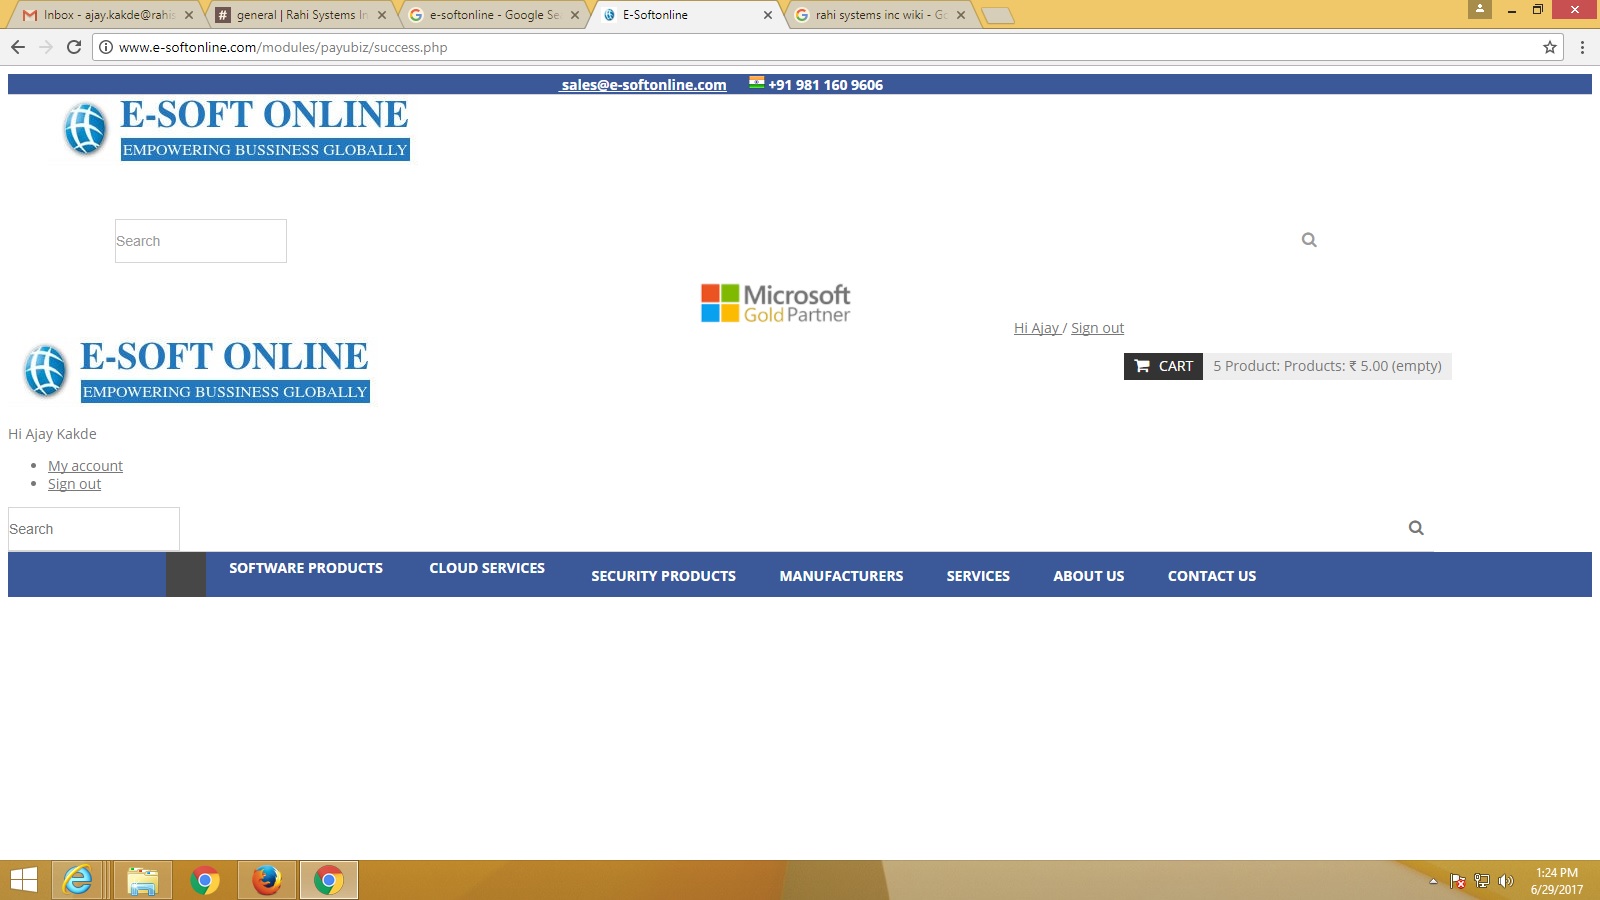Close the e-softonline Google Search tab
This screenshot has height=900, width=1600.
[x=575, y=15]
